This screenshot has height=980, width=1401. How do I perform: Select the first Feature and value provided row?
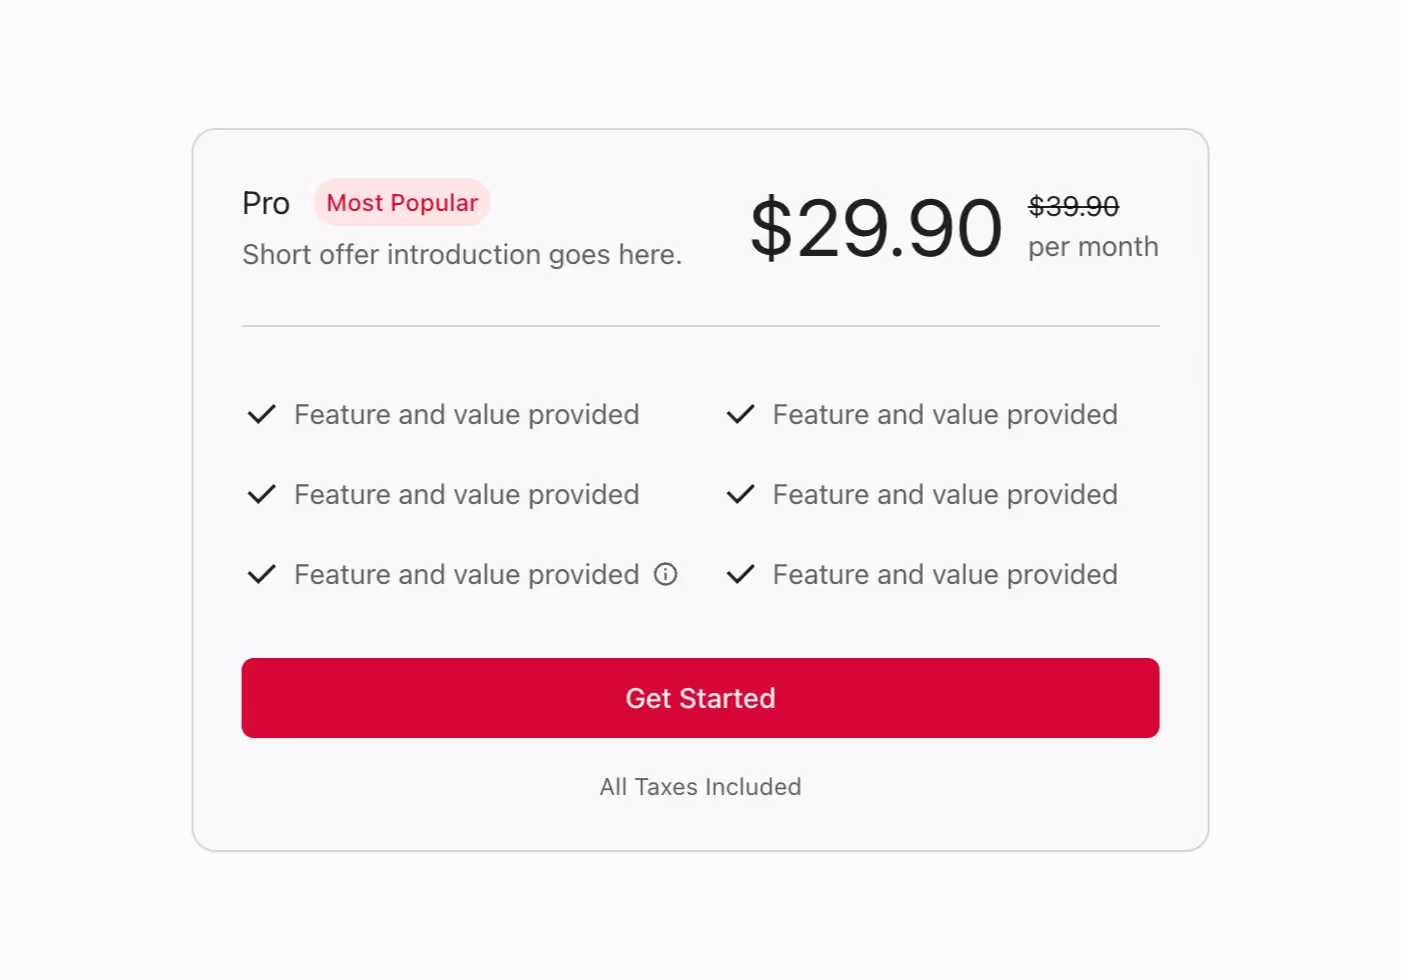466,414
